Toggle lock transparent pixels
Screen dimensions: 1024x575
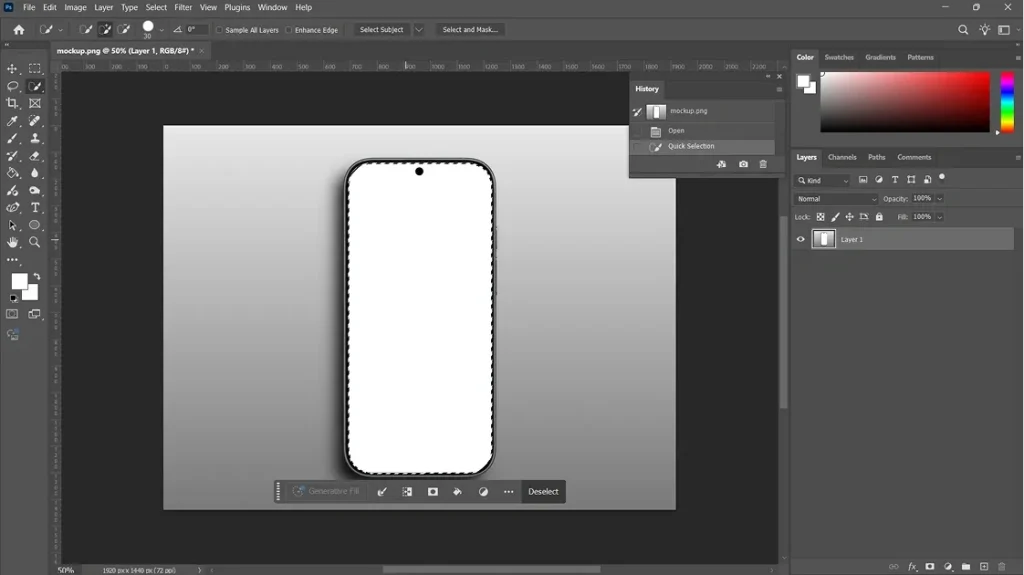tap(820, 217)
